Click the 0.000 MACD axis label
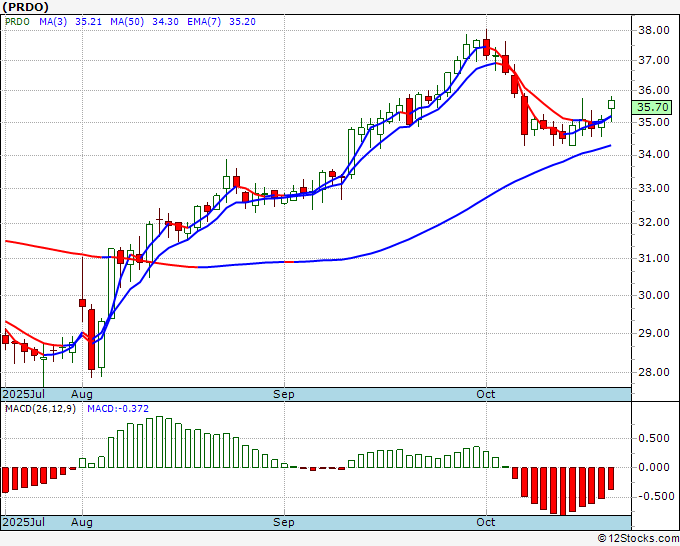 pos(654,468)
